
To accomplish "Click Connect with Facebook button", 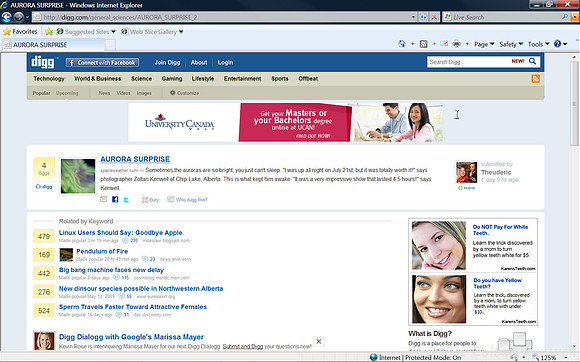I will click(102, 62).
